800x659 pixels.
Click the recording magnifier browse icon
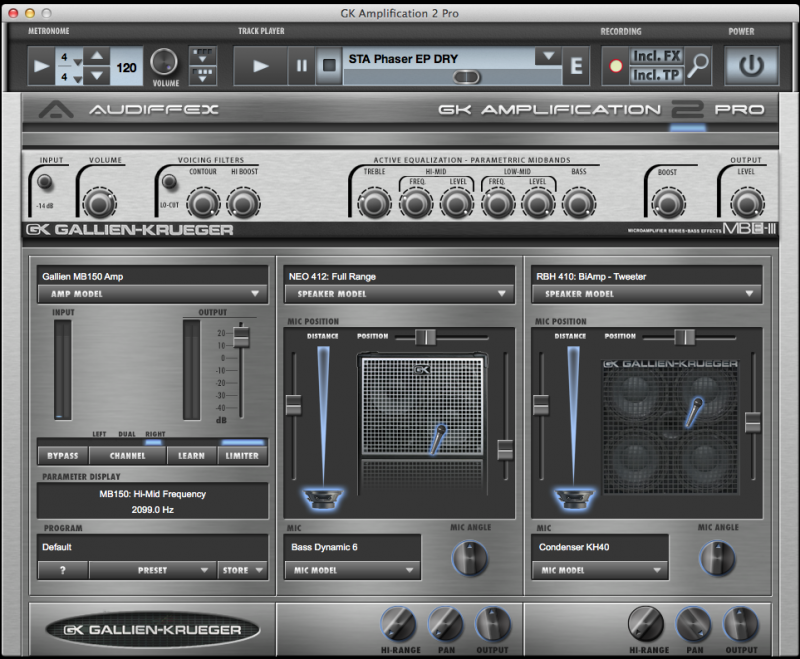(x=697, y=65)
